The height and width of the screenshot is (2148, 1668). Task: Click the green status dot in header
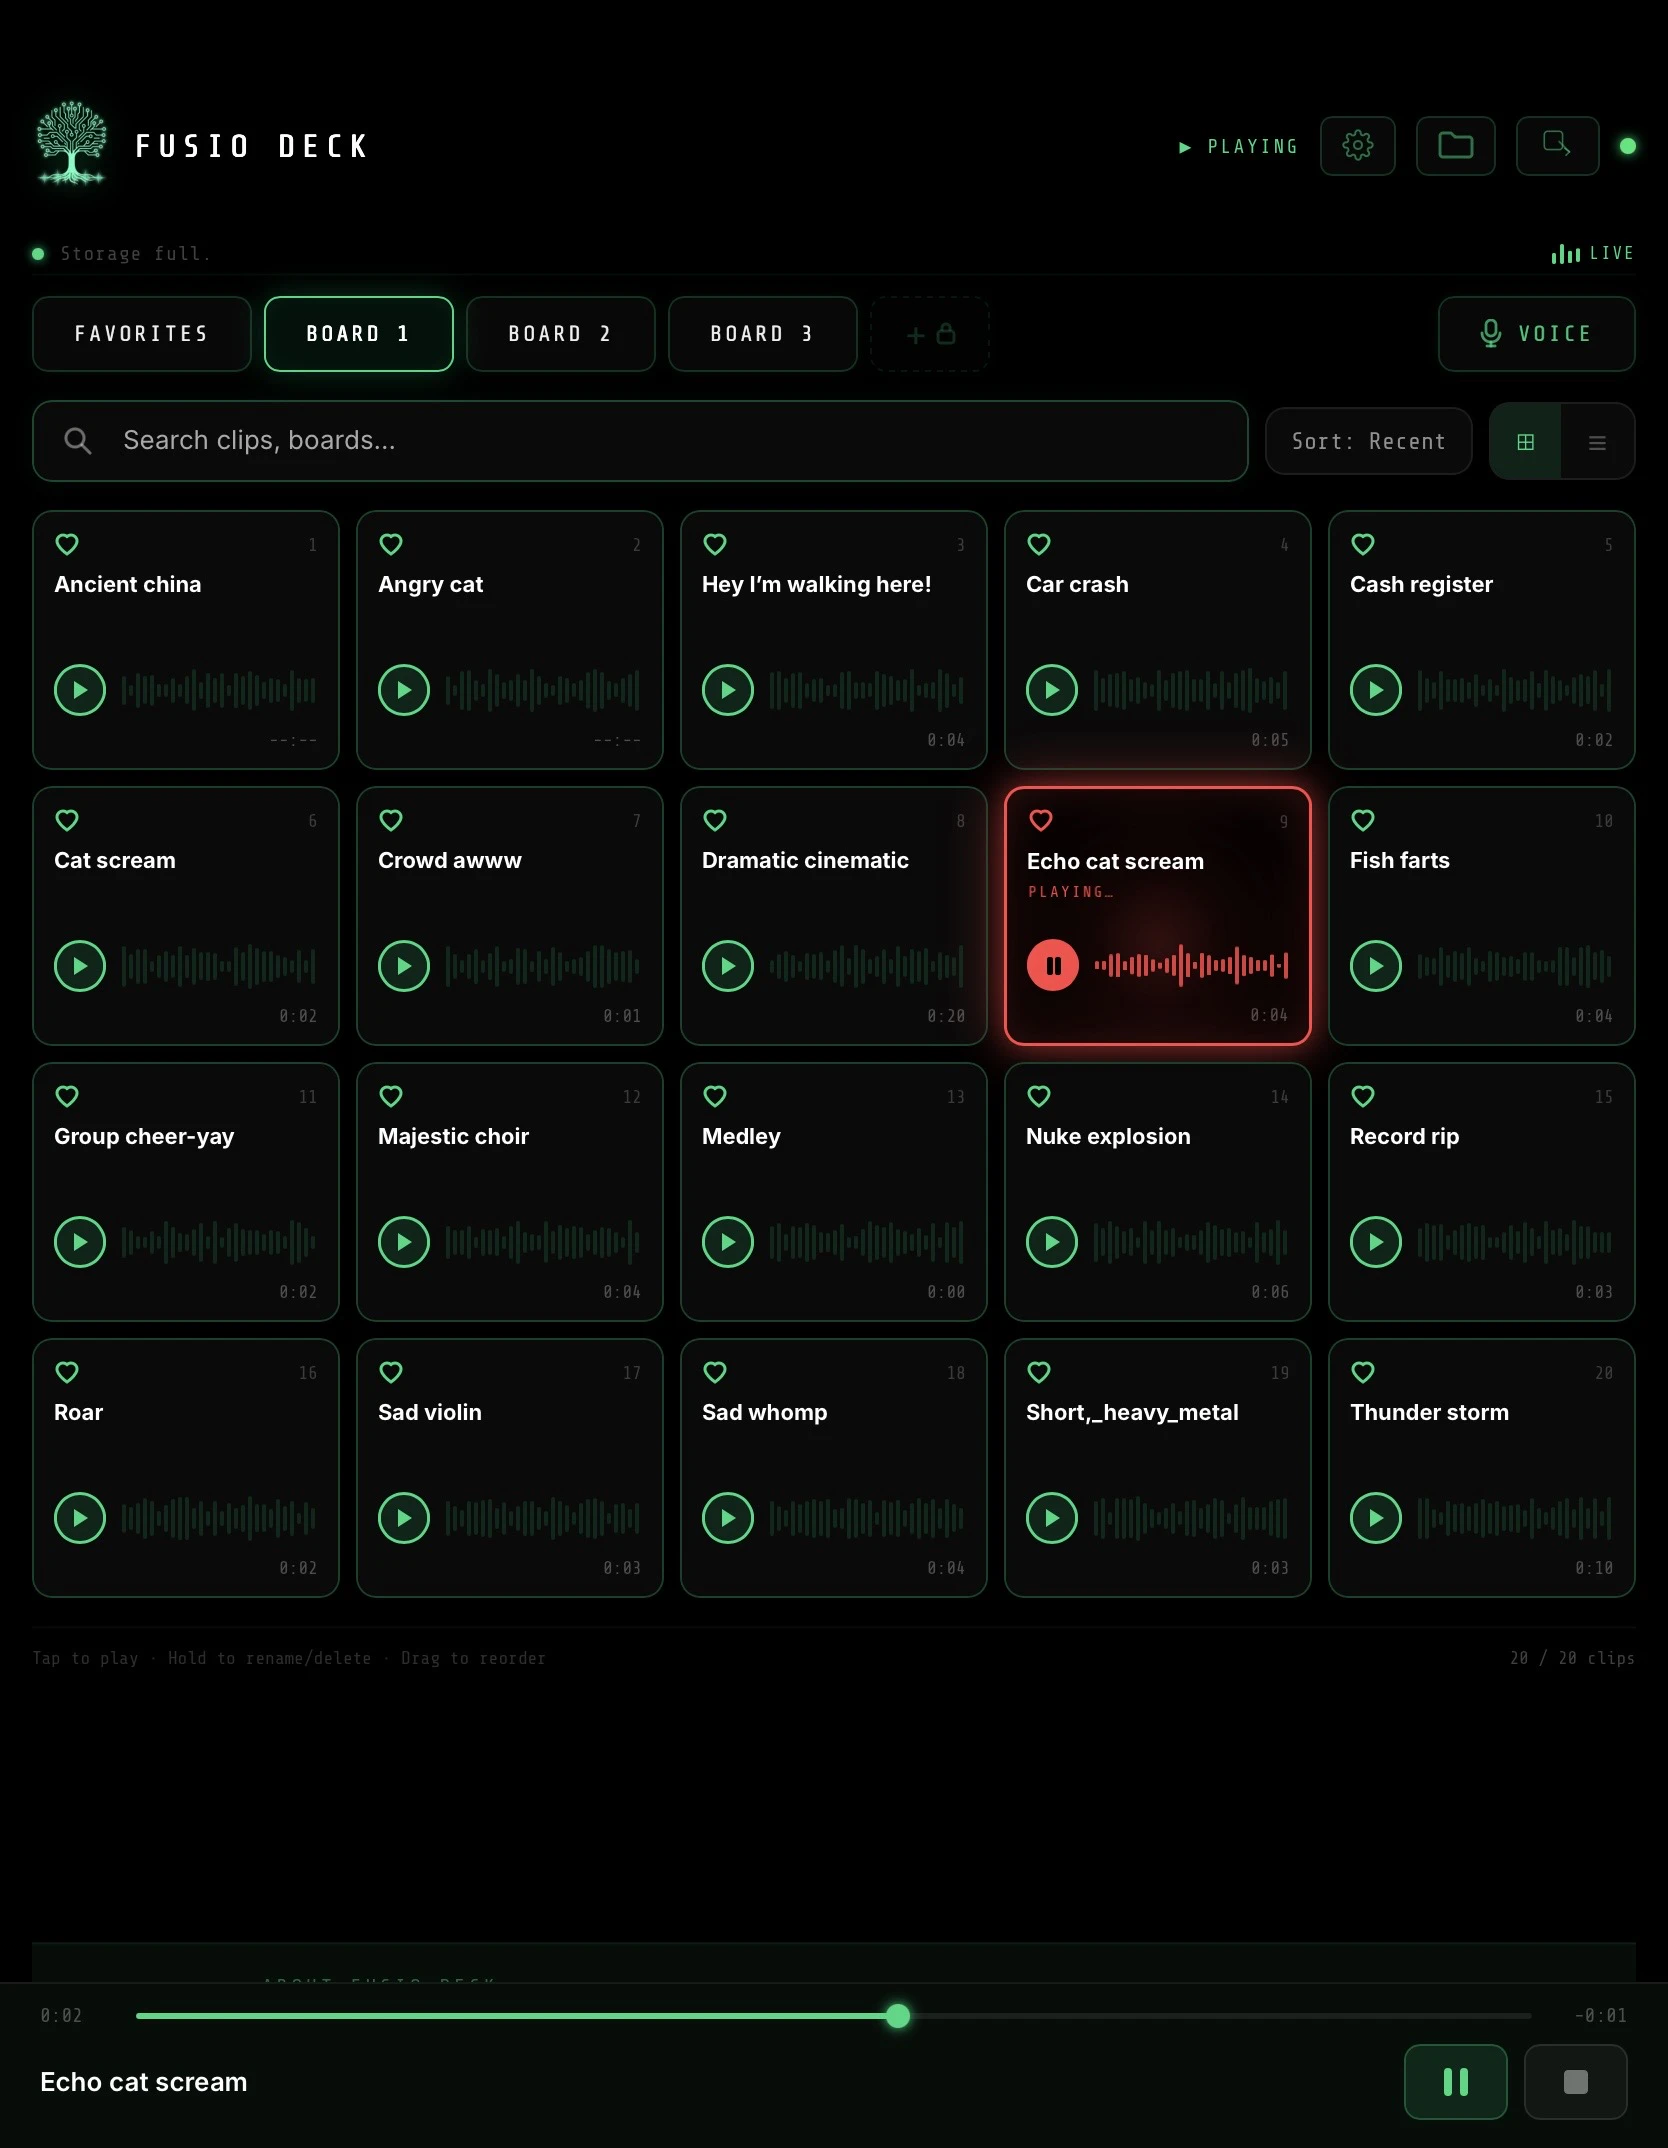click(1627, 146)
